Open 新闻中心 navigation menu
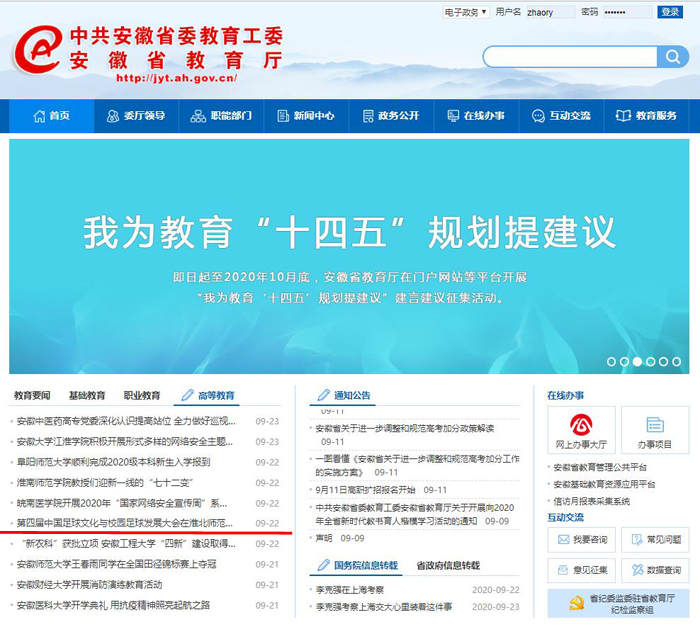700x627 pixels. coord(305,116)
